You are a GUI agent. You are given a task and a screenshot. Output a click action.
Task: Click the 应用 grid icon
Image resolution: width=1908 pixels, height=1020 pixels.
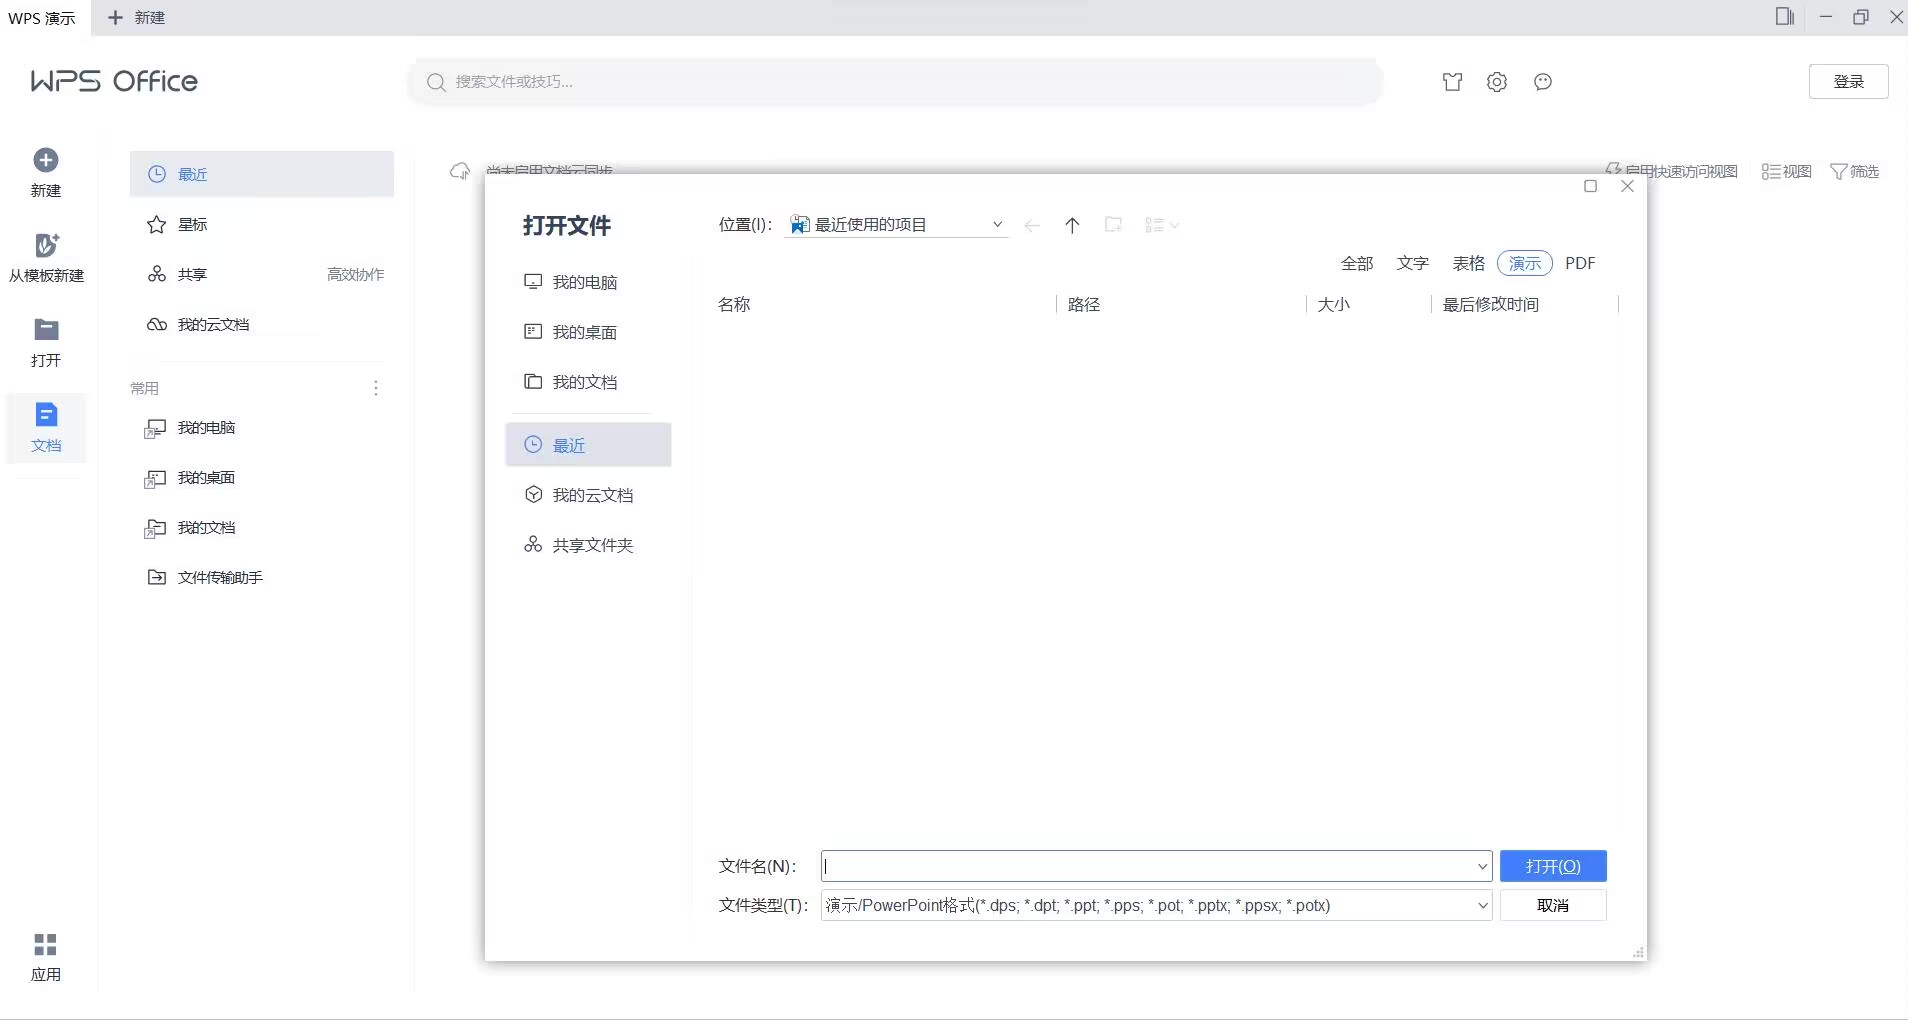tap(46, 945)
